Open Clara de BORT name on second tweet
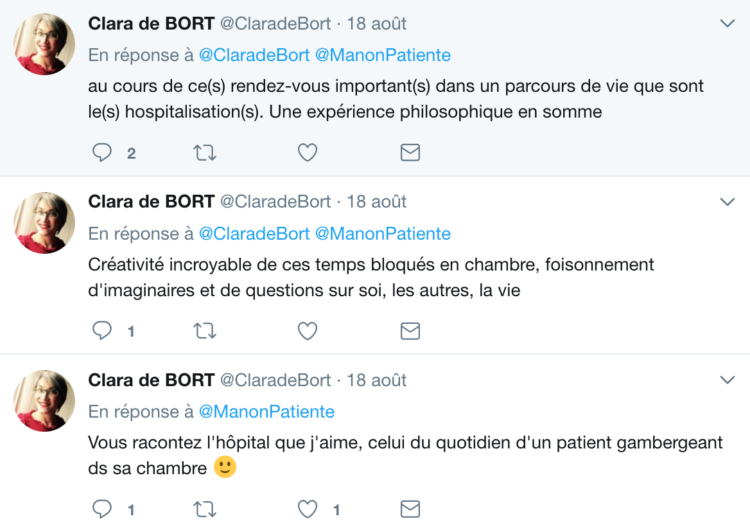 (151, 201)
